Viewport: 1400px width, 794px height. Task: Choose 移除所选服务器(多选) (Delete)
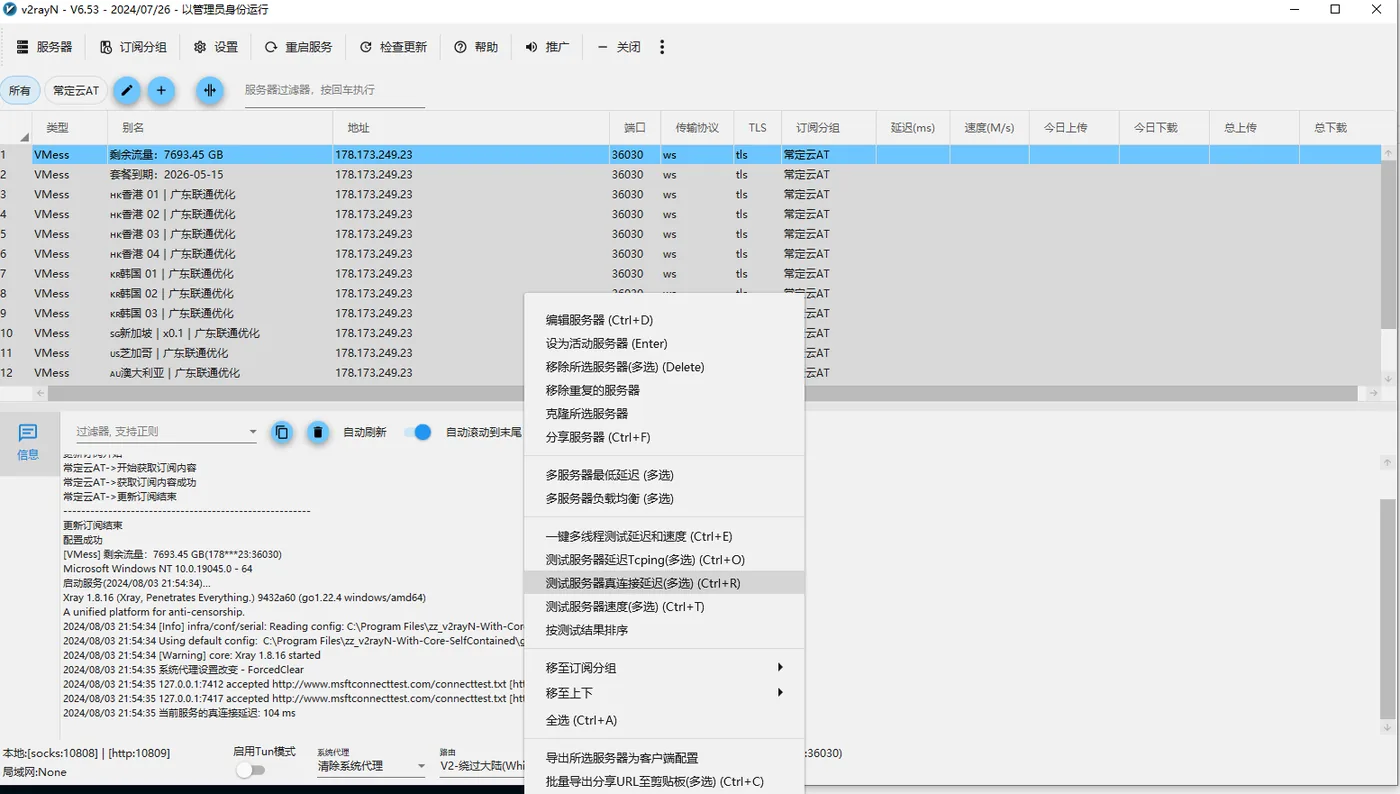664,367
